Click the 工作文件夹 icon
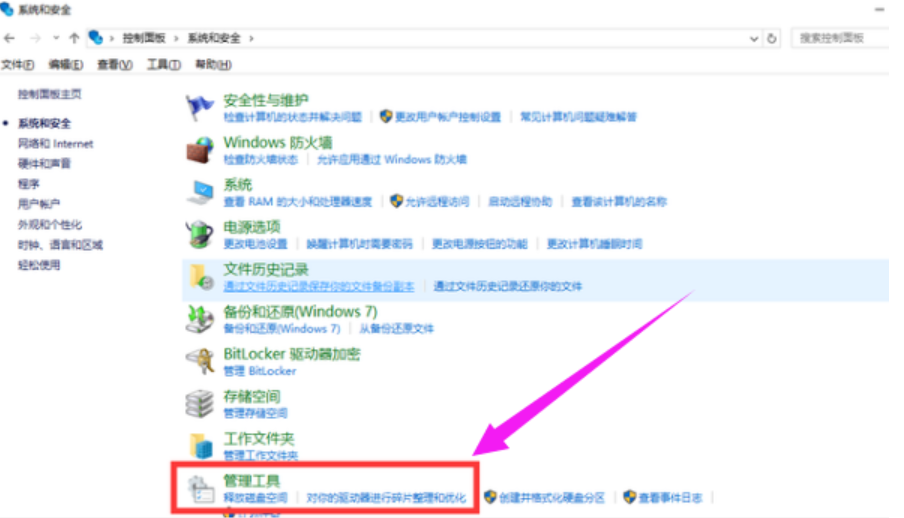 pos(201,445)
